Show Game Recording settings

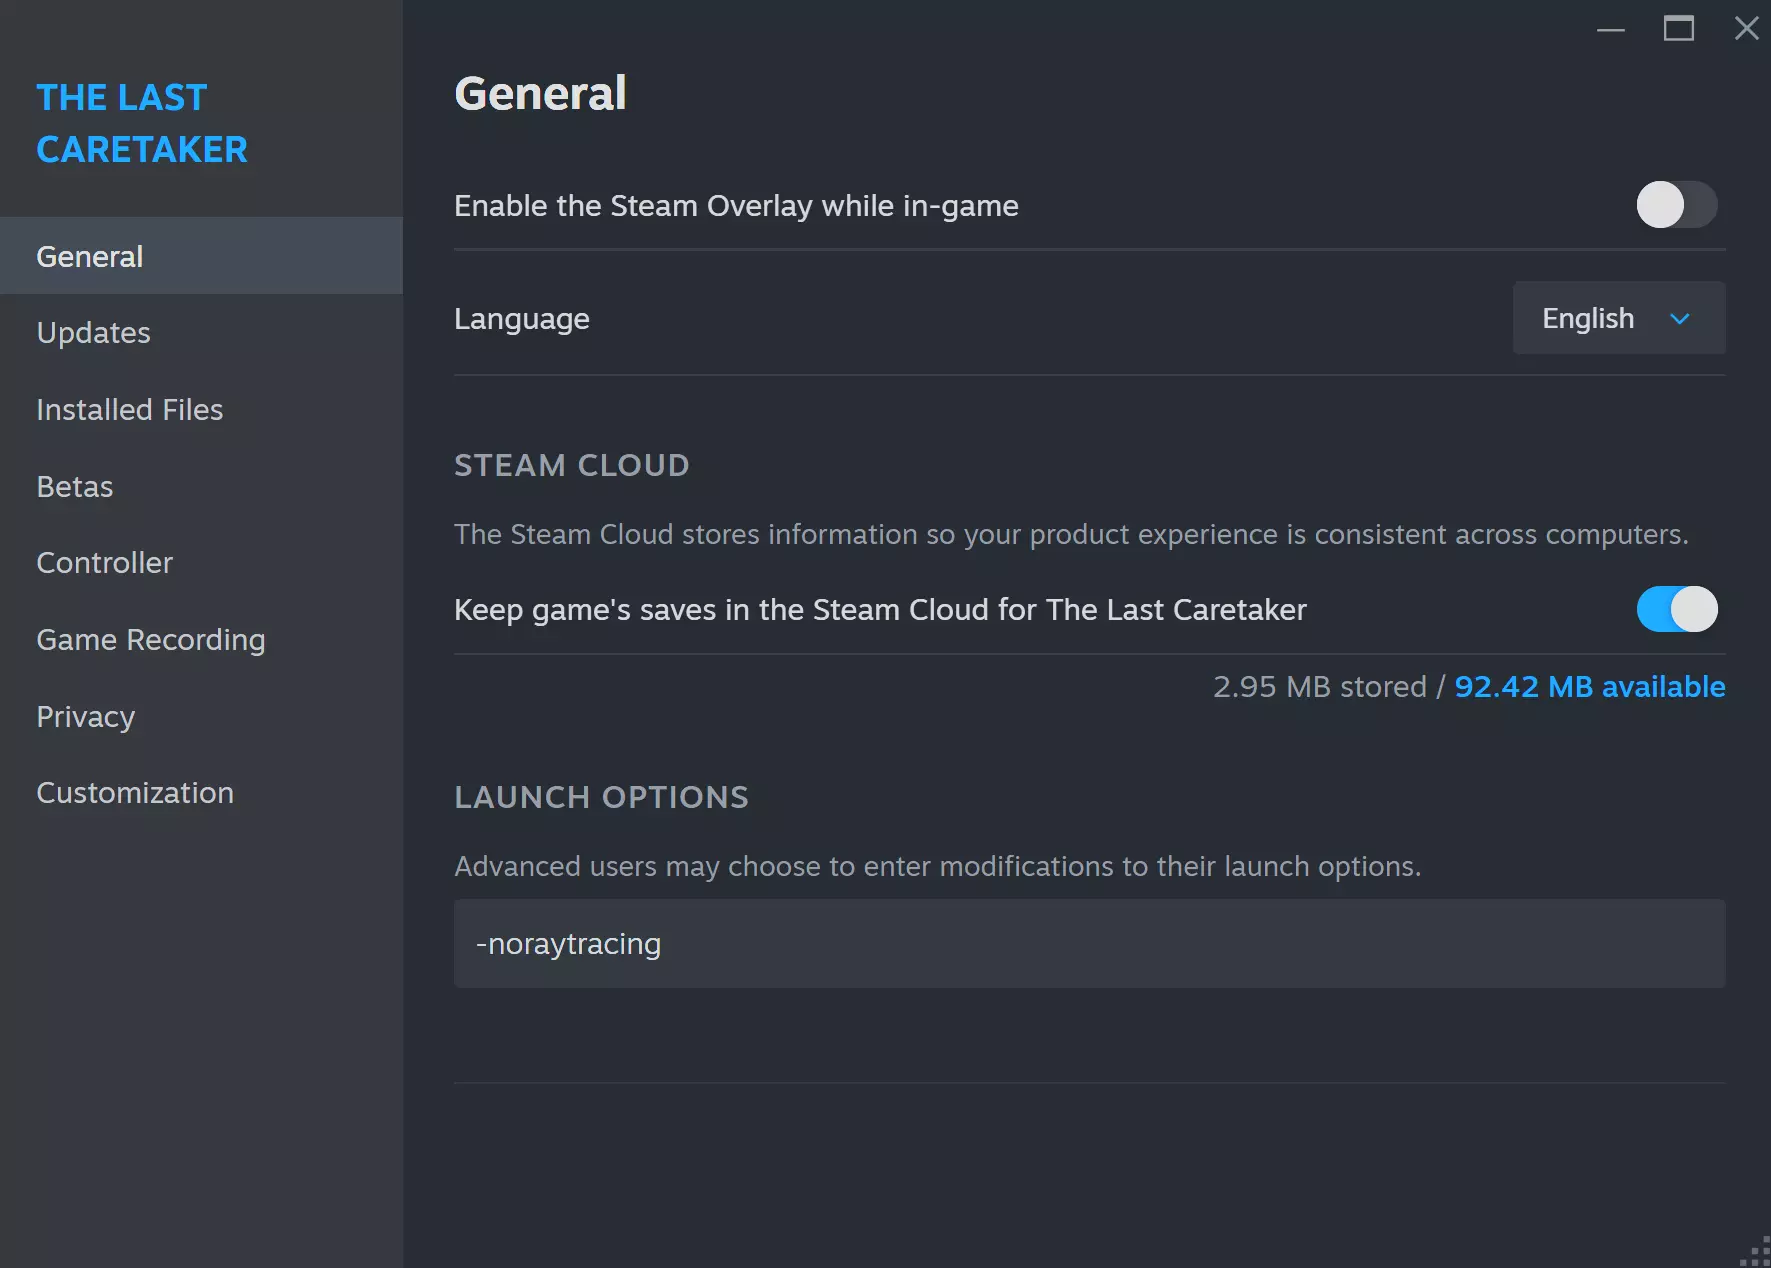[151, 640]
